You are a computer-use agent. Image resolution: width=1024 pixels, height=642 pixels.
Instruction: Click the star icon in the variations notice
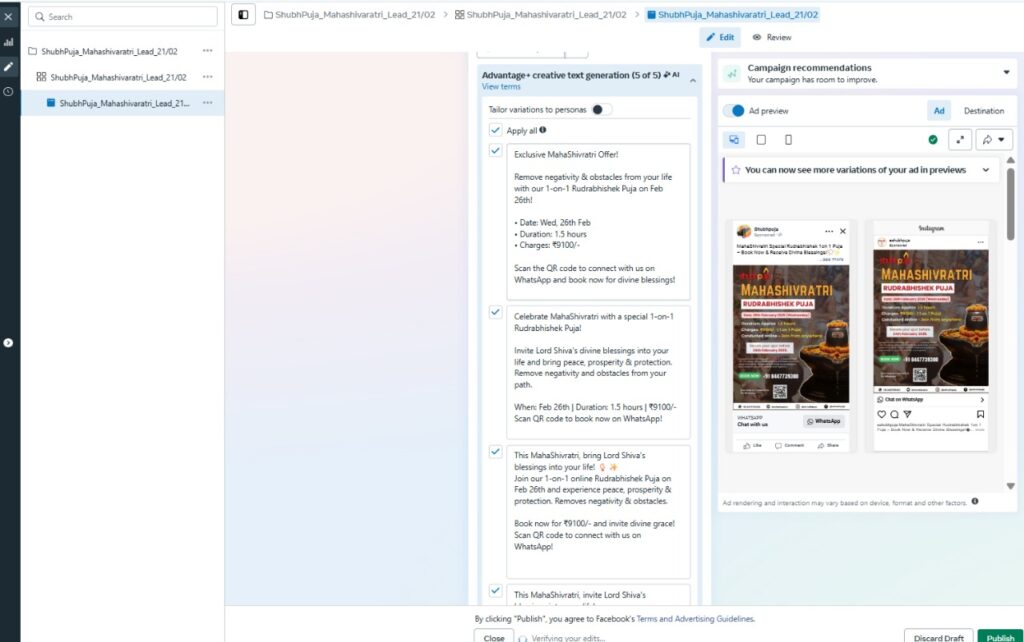point(736,170)
